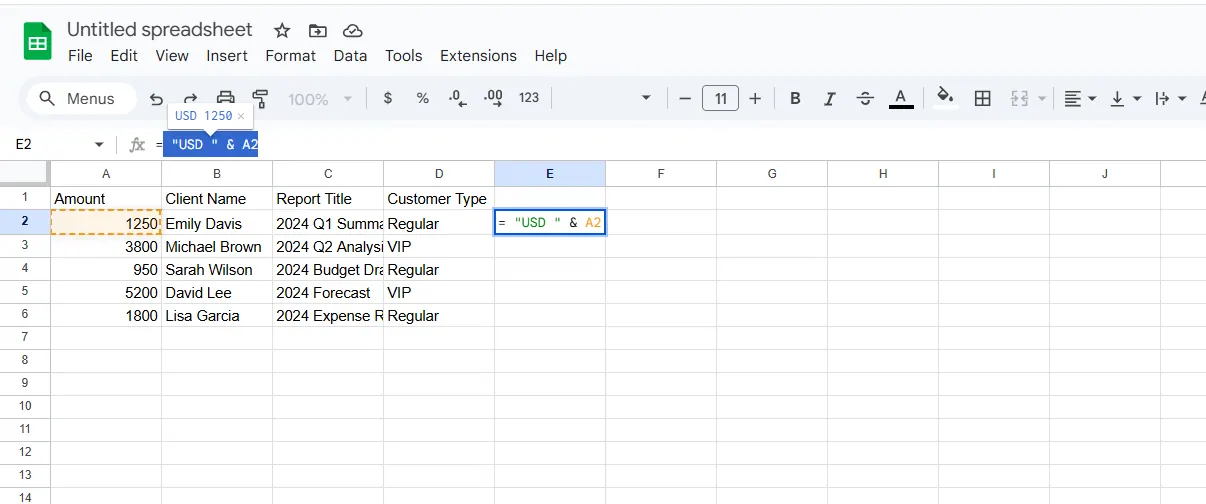1206x504 pixels.
Task: Click the Menus search button
Action: tap(77, 98)
